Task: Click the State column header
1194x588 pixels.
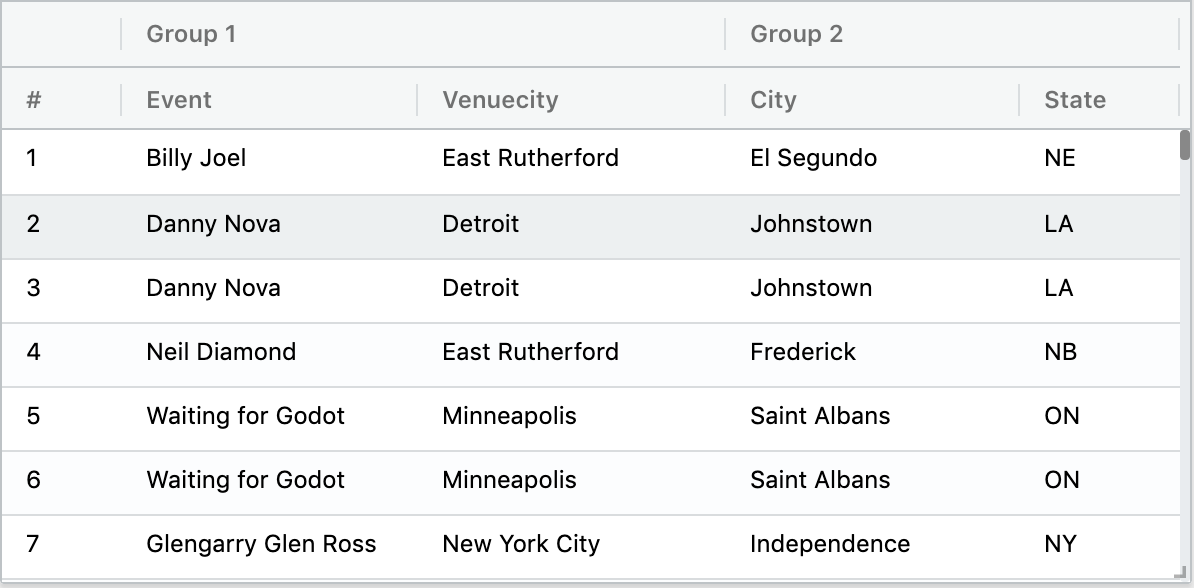Action: [x=1075, y=100]
